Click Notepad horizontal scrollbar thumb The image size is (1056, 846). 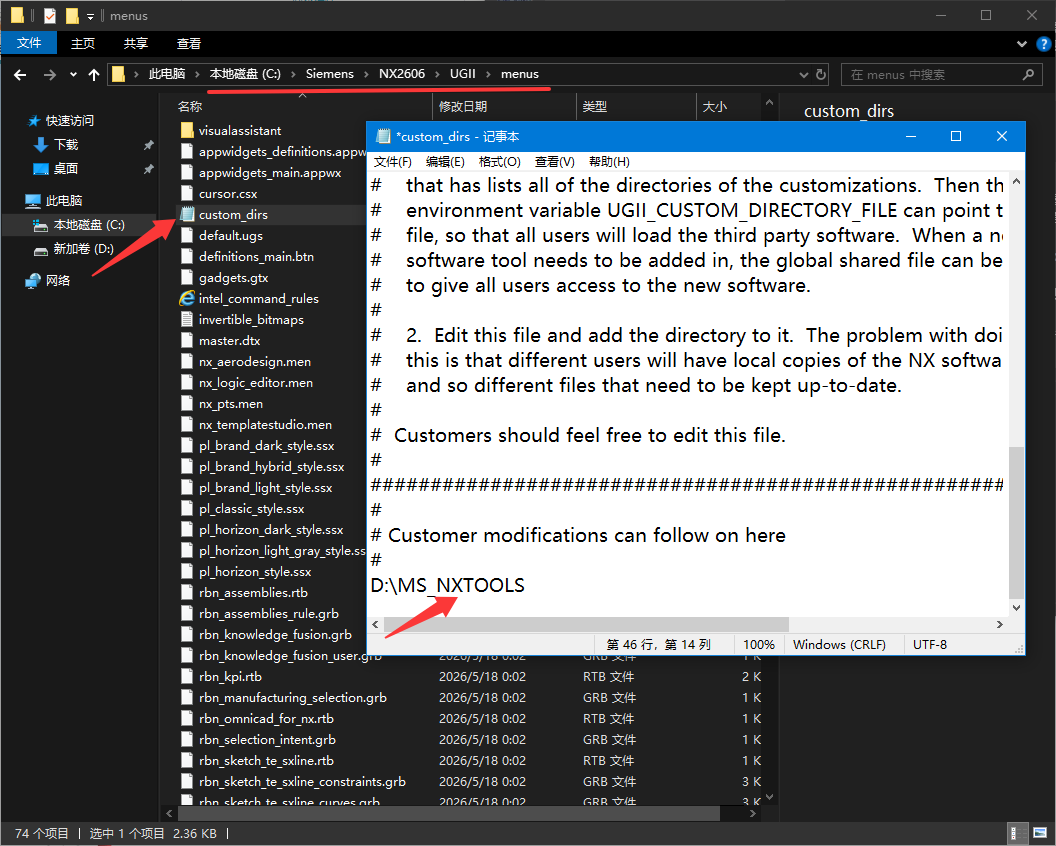(x=587, y=624)
